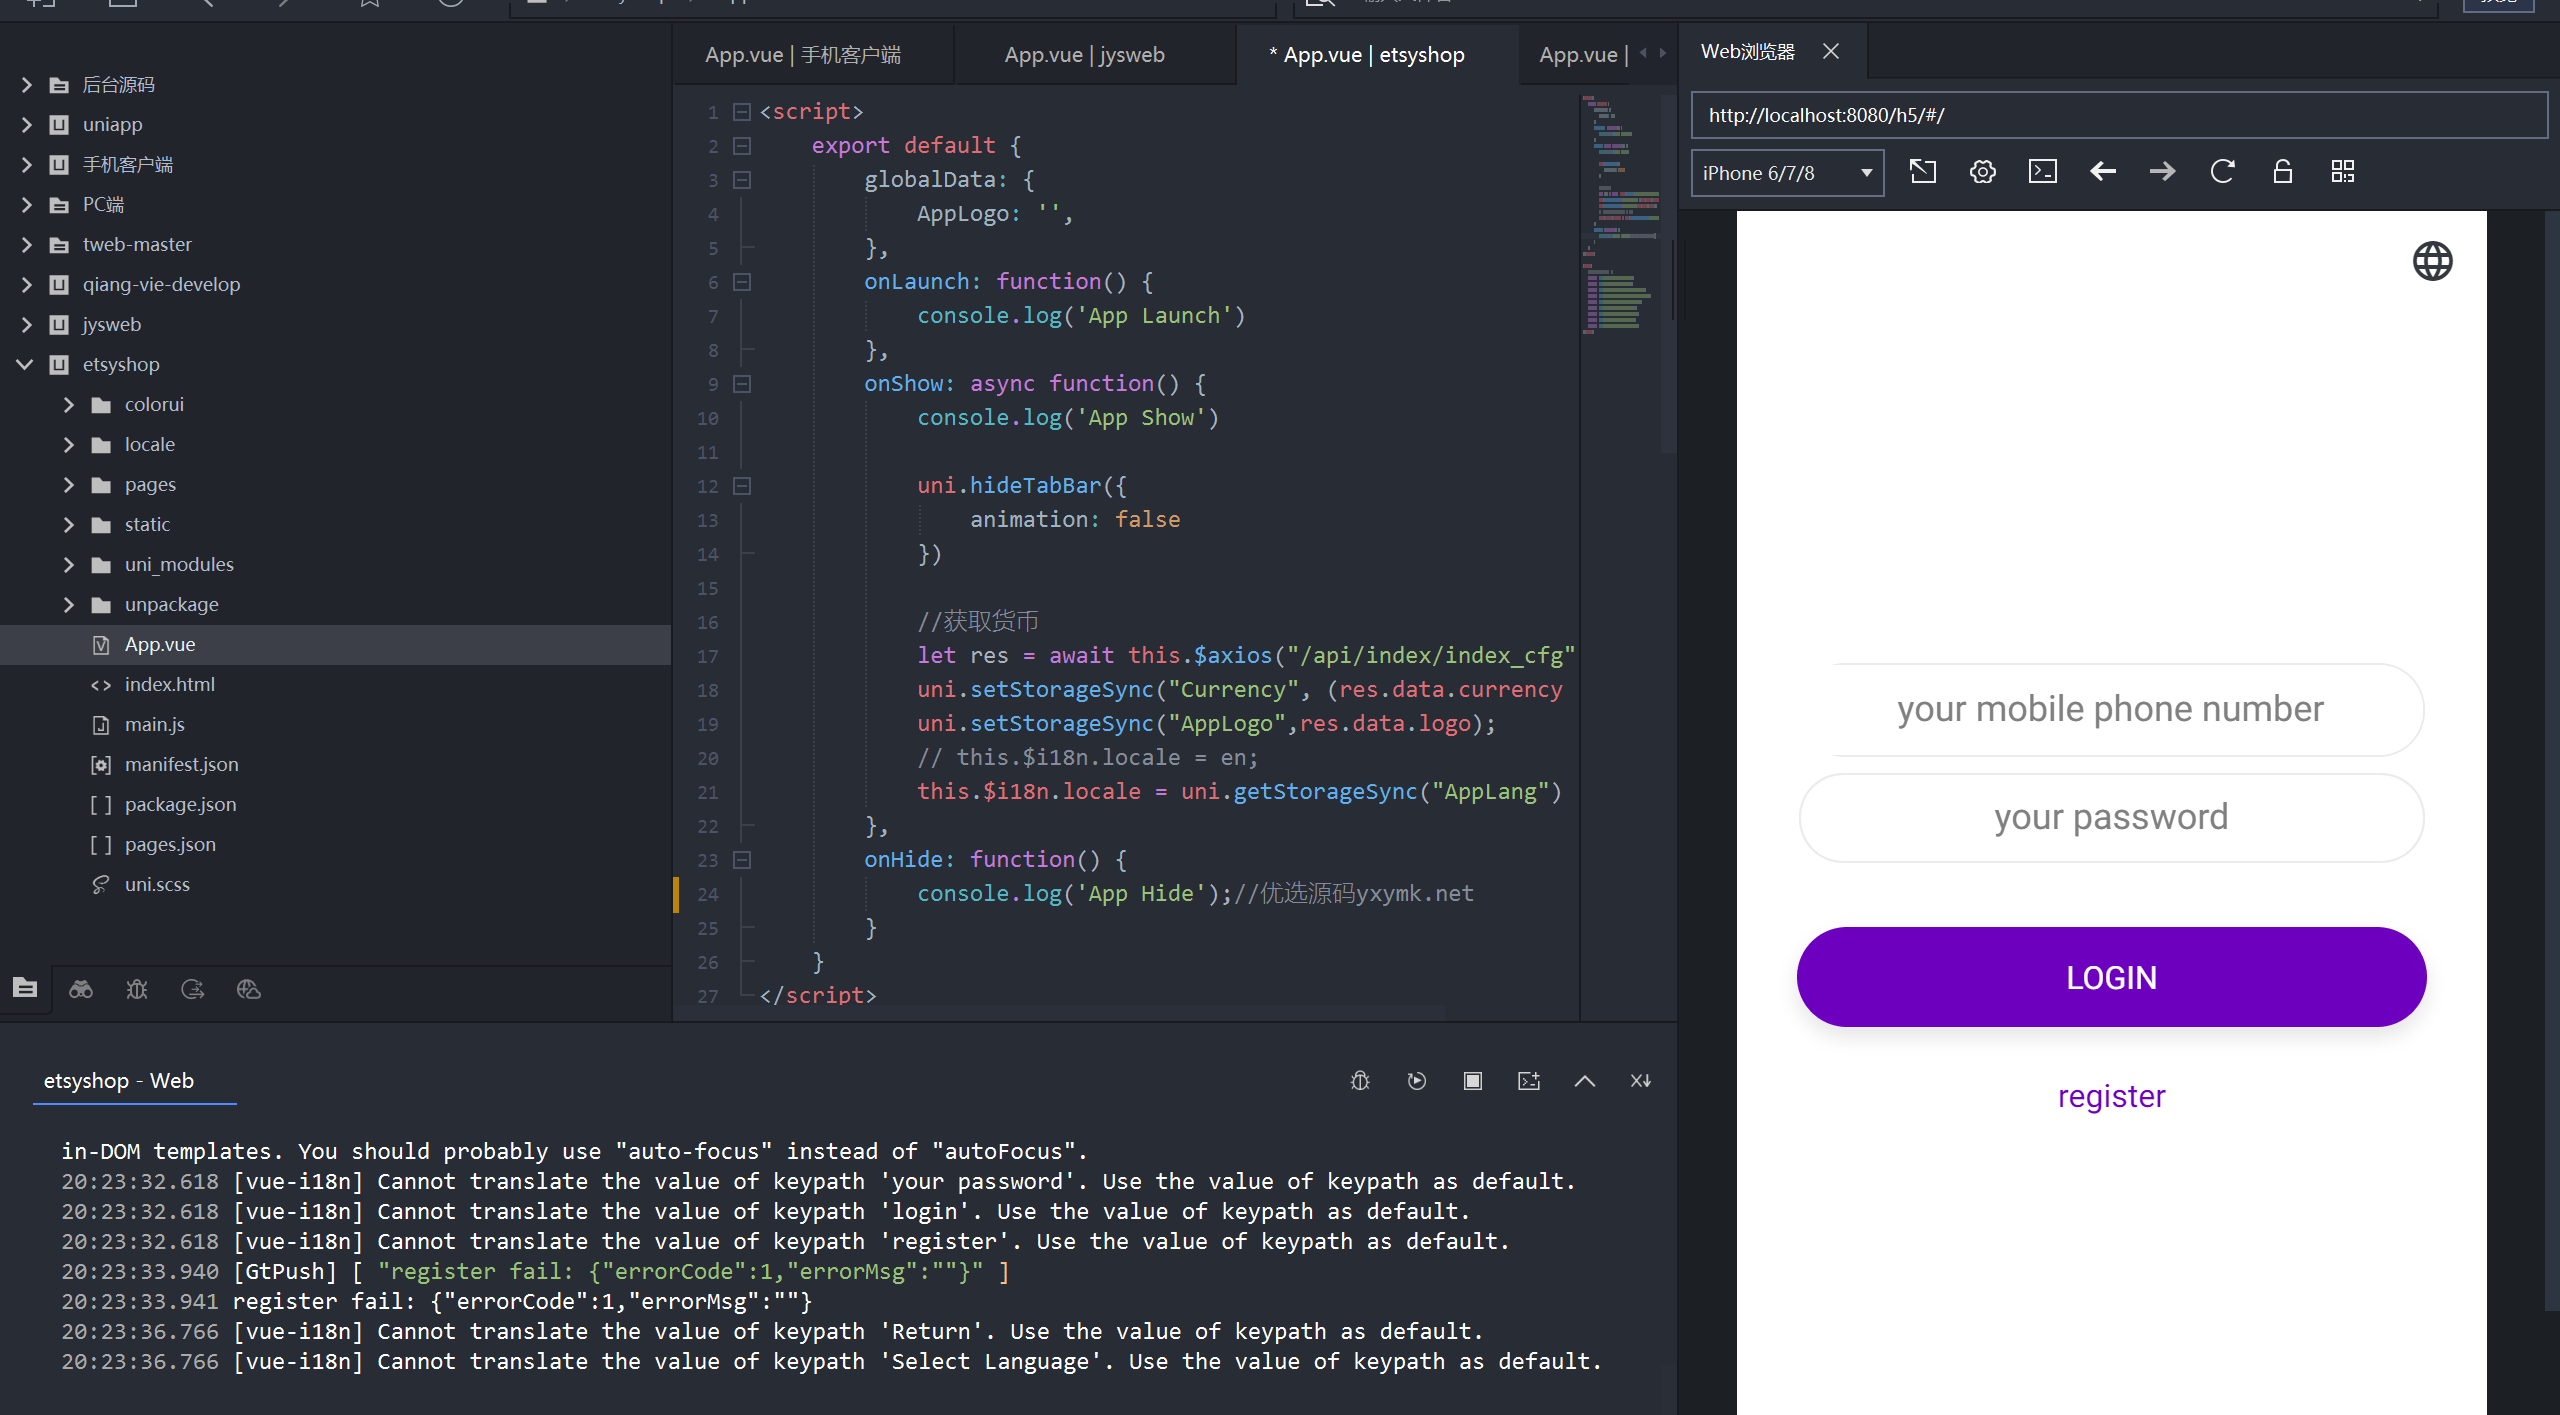Open the iPhone 6/7/8 device dropdown
The height and width of the screenshot is (1415, 2560).
coord(1787,173)
